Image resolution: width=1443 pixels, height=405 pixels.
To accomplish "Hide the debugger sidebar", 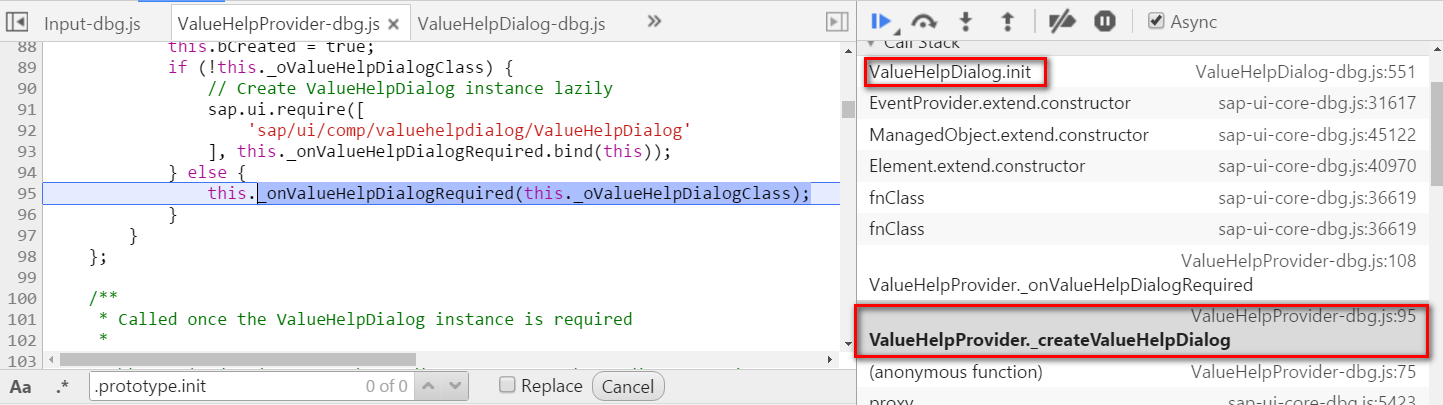I will pyautogui.click(x=837, y=21).
